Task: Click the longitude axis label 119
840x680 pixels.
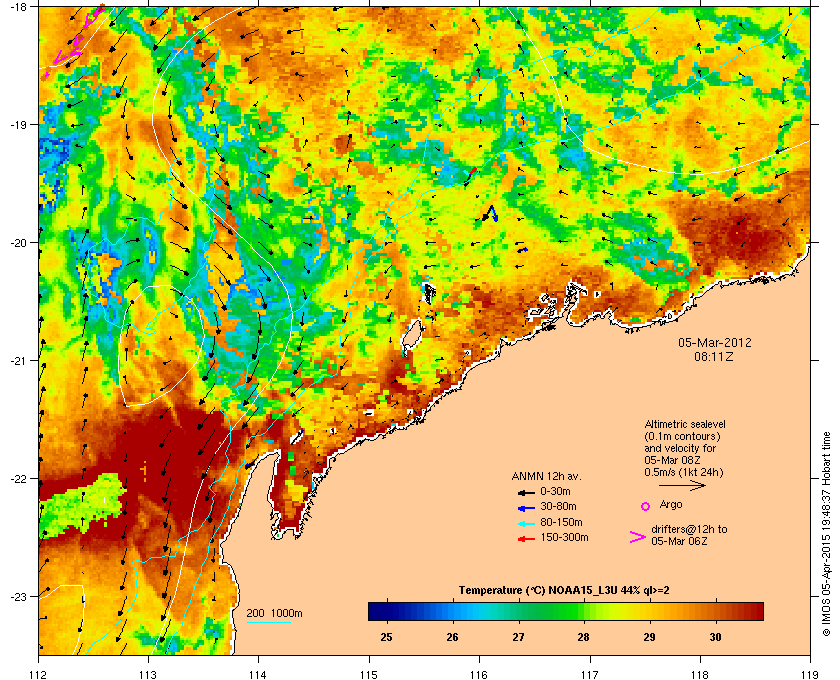Action: click(810, 674)
